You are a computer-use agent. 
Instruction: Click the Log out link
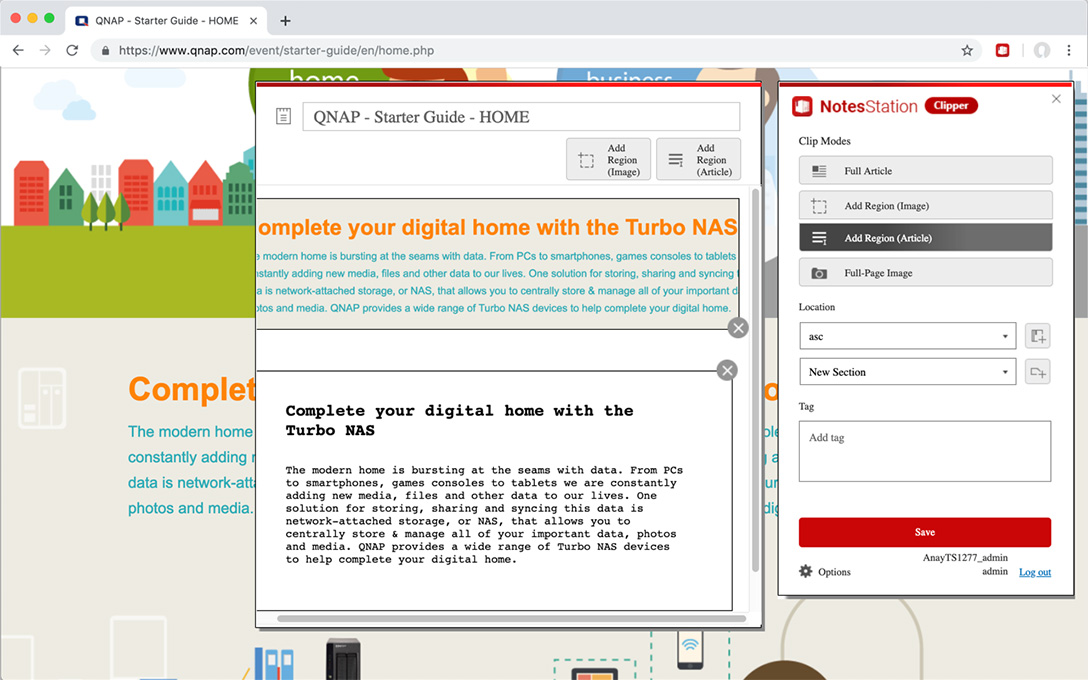pos(1035,572)
